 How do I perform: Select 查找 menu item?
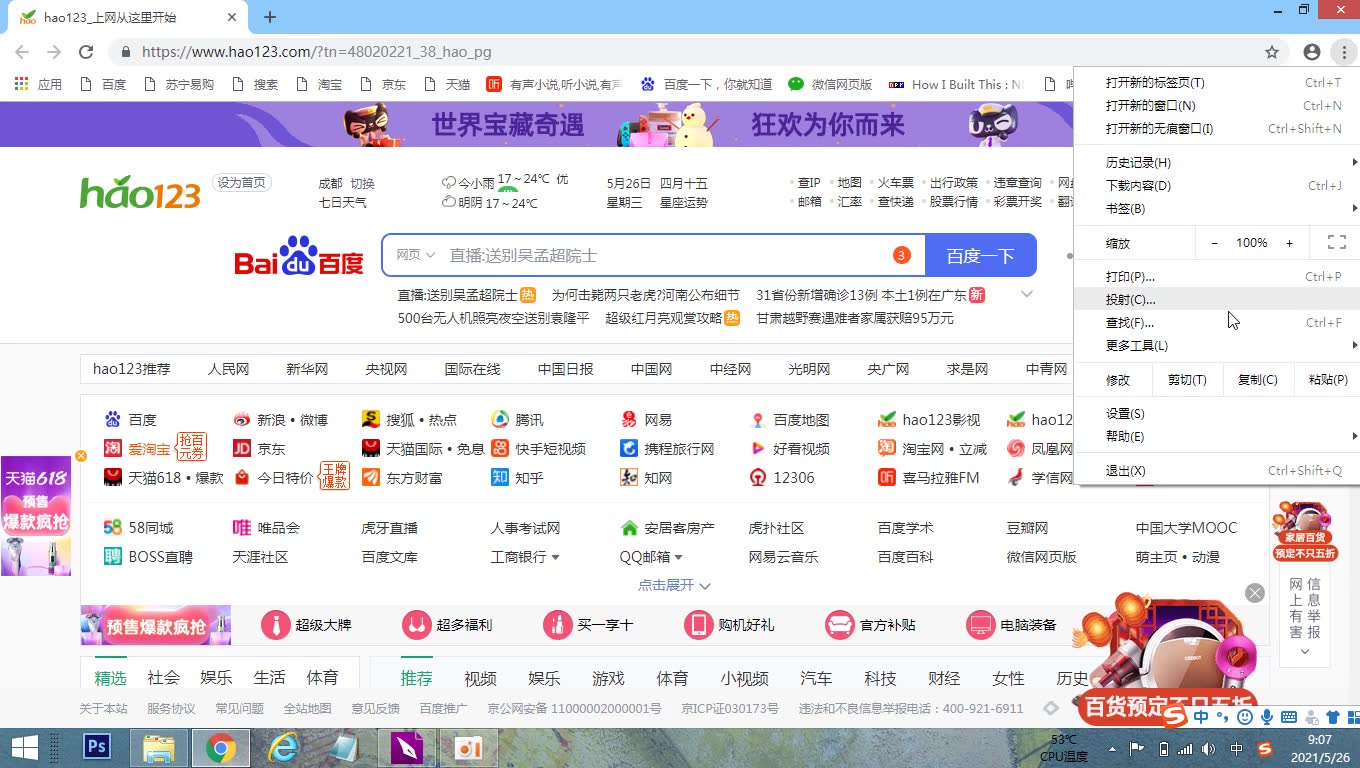point(1217,322)
